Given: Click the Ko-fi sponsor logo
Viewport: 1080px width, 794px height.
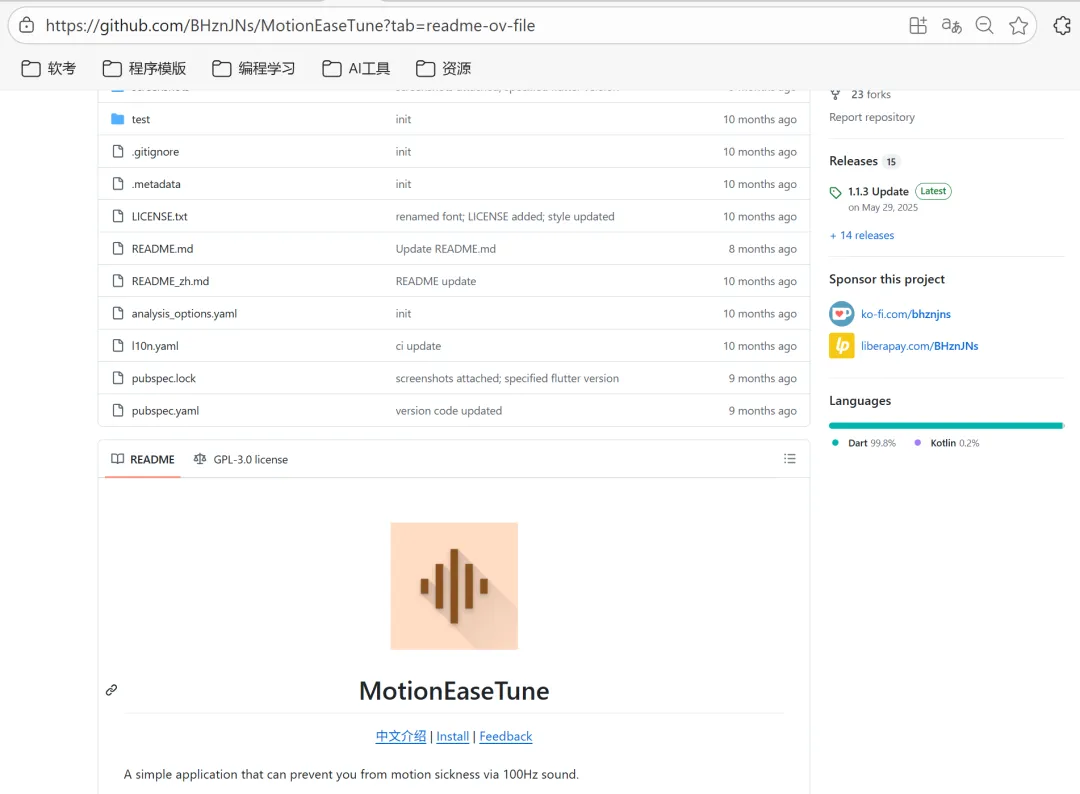Looking at the screenshot, I should pyautogui.click(x=841, y=314).
